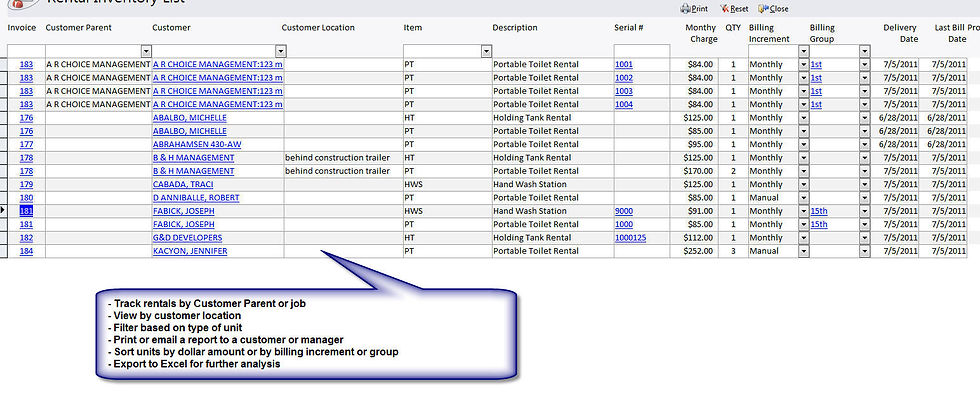Viewport: 980px width, 413px height.
Task: Open serial number 1002 link
Action: tap(624, 78)
